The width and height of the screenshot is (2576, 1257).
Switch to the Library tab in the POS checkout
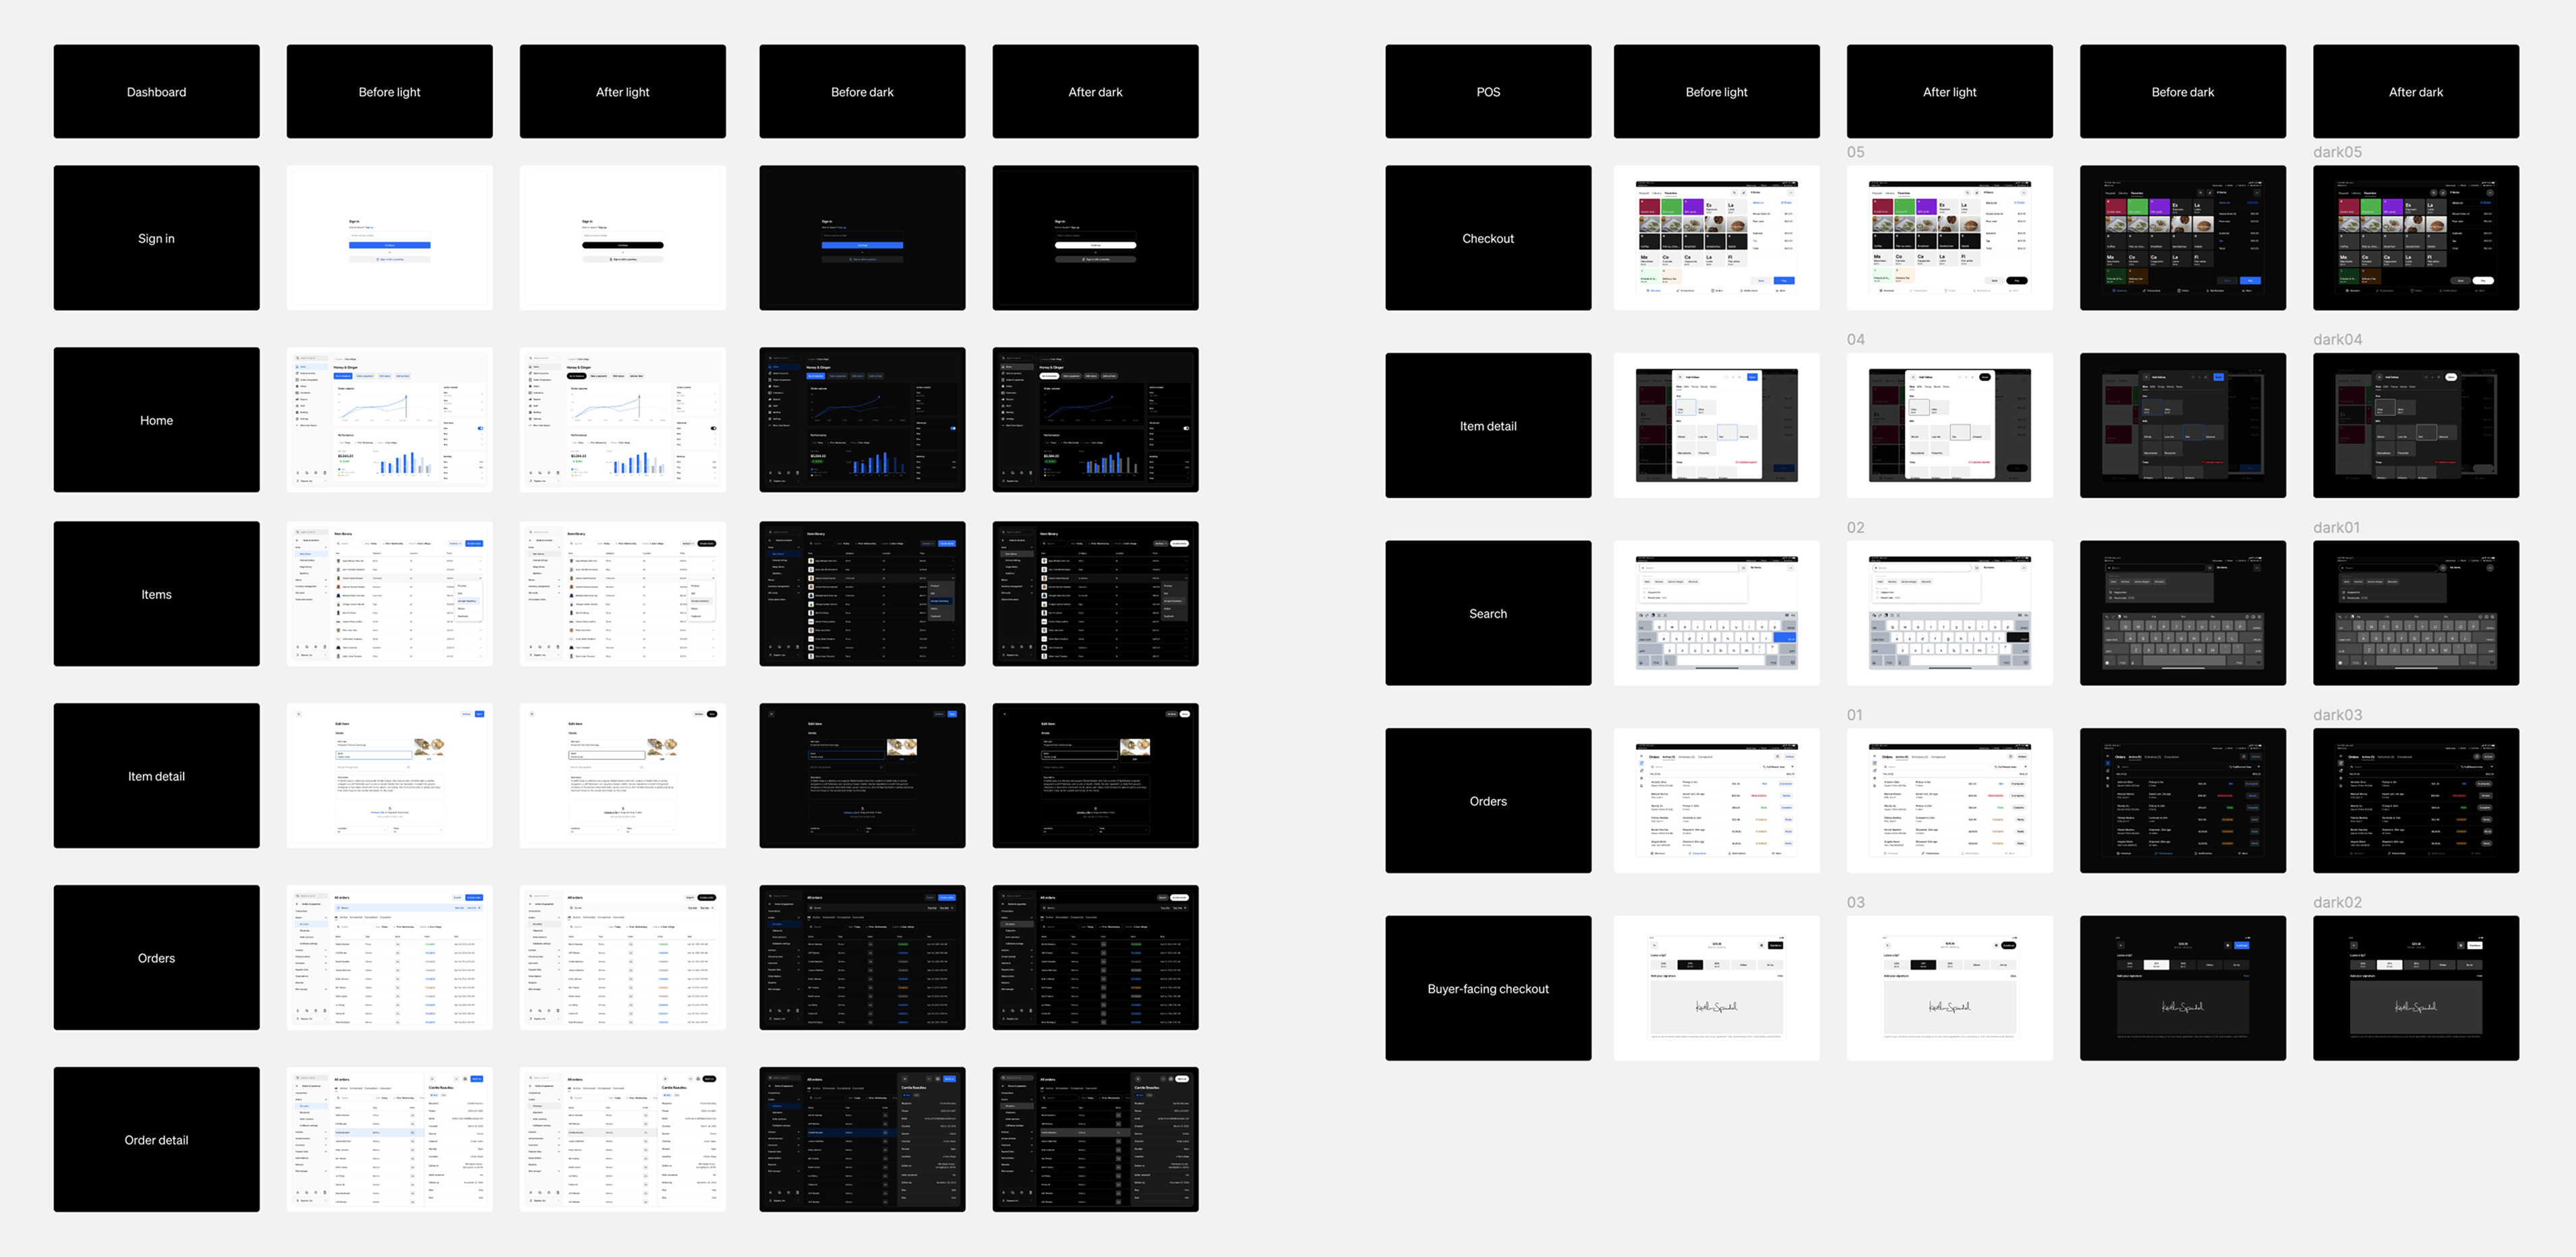coord(1657,193)
